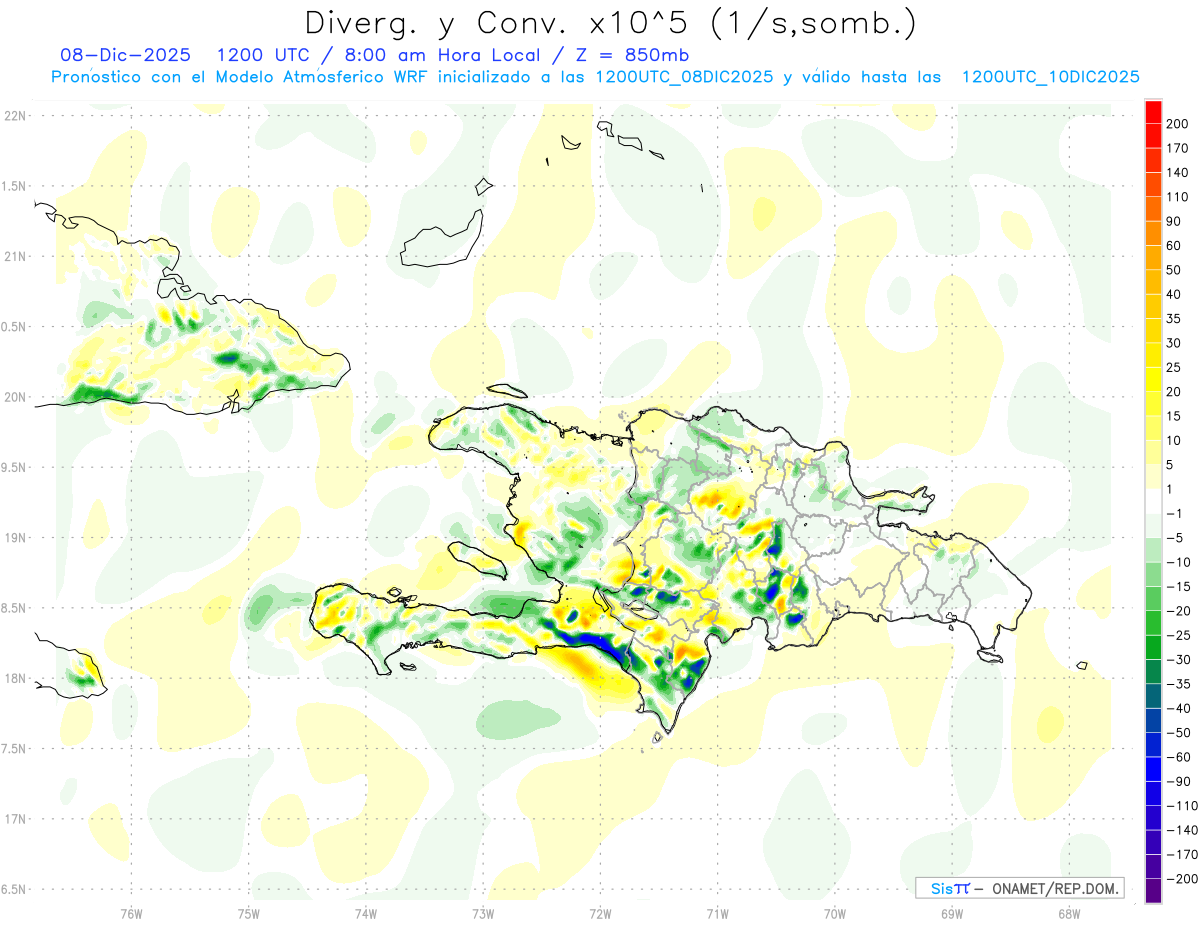Click the legend value '-30'
Screen dimensions: 1200x927
click(1178, 660)
